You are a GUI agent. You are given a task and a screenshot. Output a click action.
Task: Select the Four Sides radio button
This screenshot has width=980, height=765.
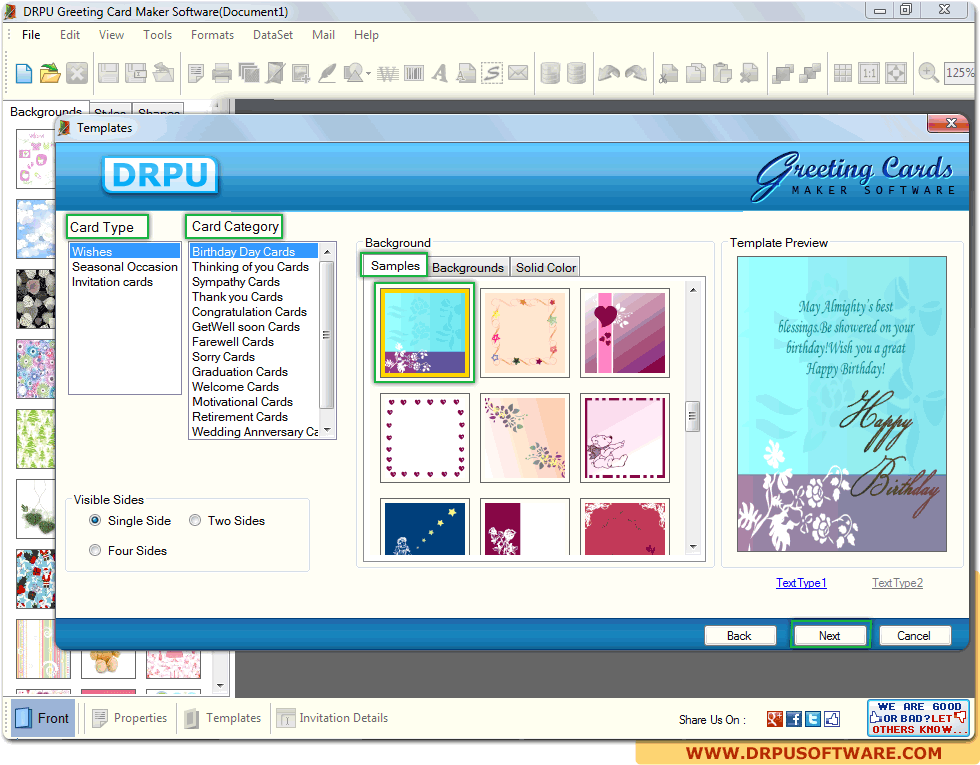pyautogui.click(x=95, y=550)
